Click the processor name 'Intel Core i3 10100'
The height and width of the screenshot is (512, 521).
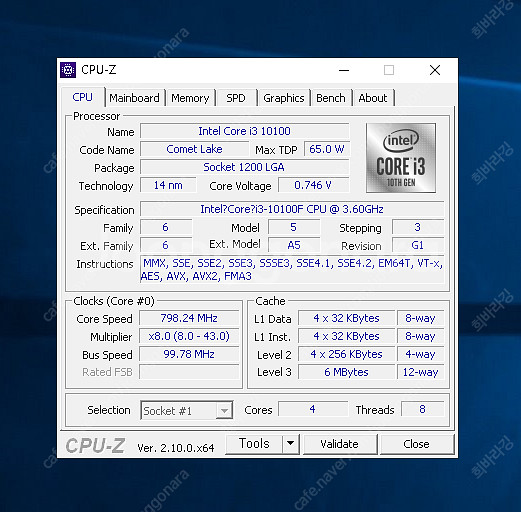click(x=245, y=131)
